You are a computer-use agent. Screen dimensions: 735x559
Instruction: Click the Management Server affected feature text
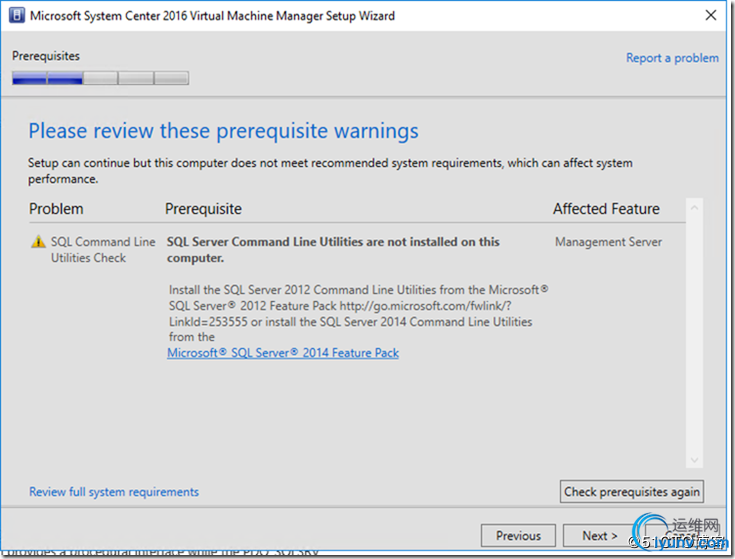coord(608,242)
